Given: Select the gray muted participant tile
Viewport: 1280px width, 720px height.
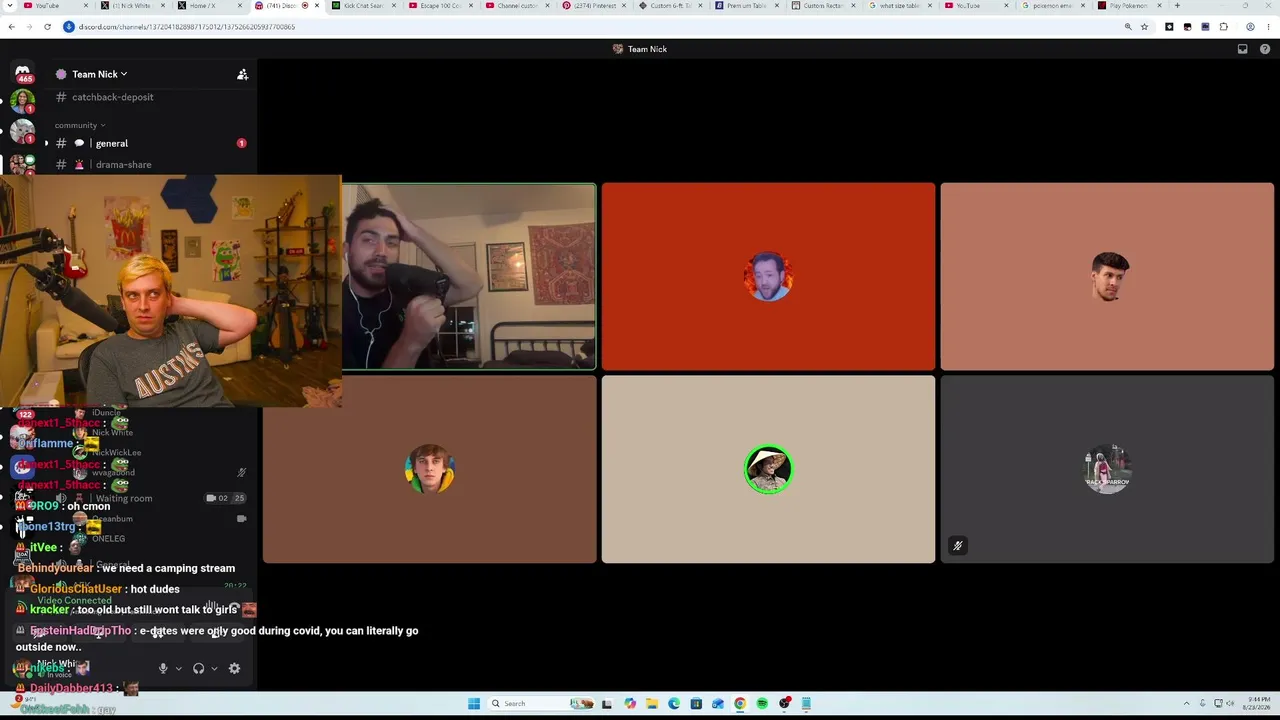Looking at the screenshot, I should click(x=1107, y=470).
